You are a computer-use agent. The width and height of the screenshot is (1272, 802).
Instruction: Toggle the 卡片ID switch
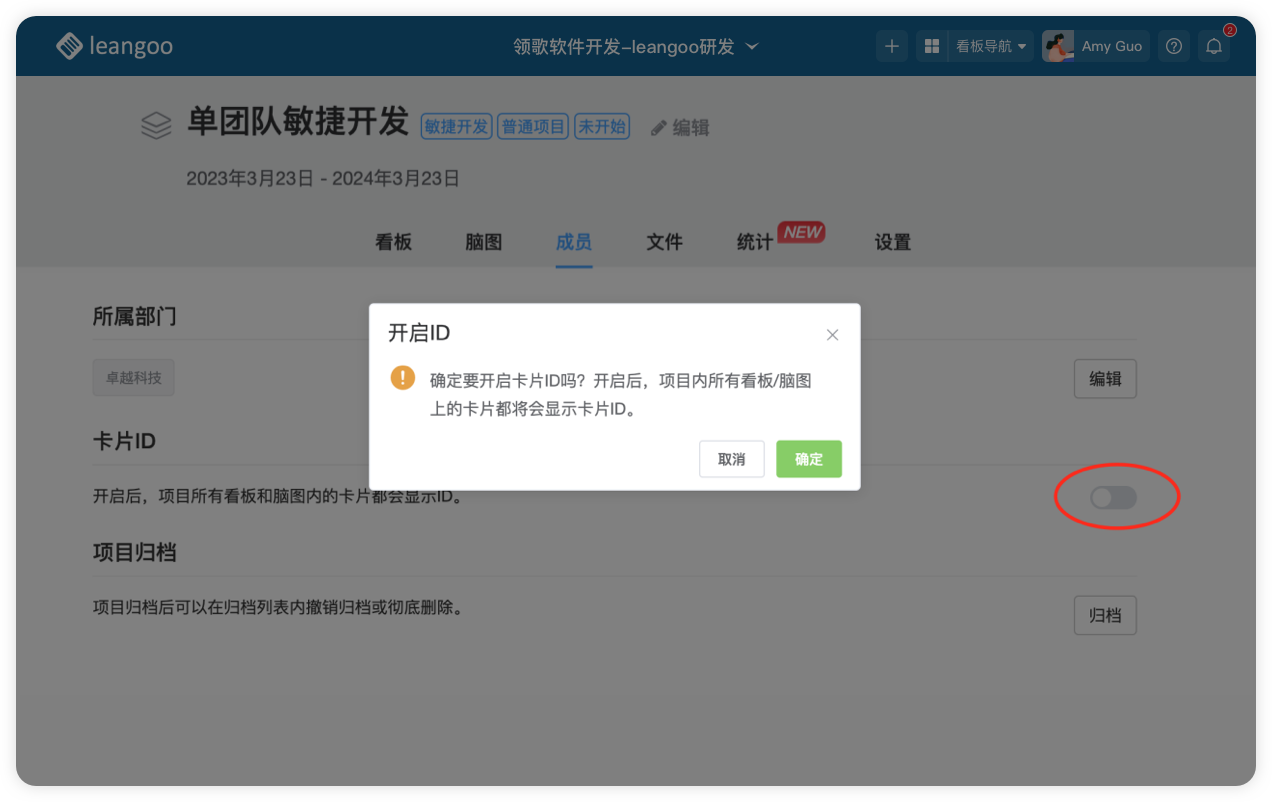[1113, 497]
